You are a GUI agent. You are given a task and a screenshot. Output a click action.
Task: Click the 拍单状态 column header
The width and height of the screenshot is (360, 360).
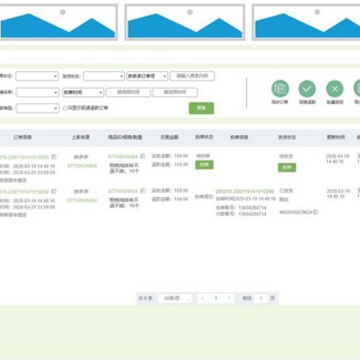204,137
